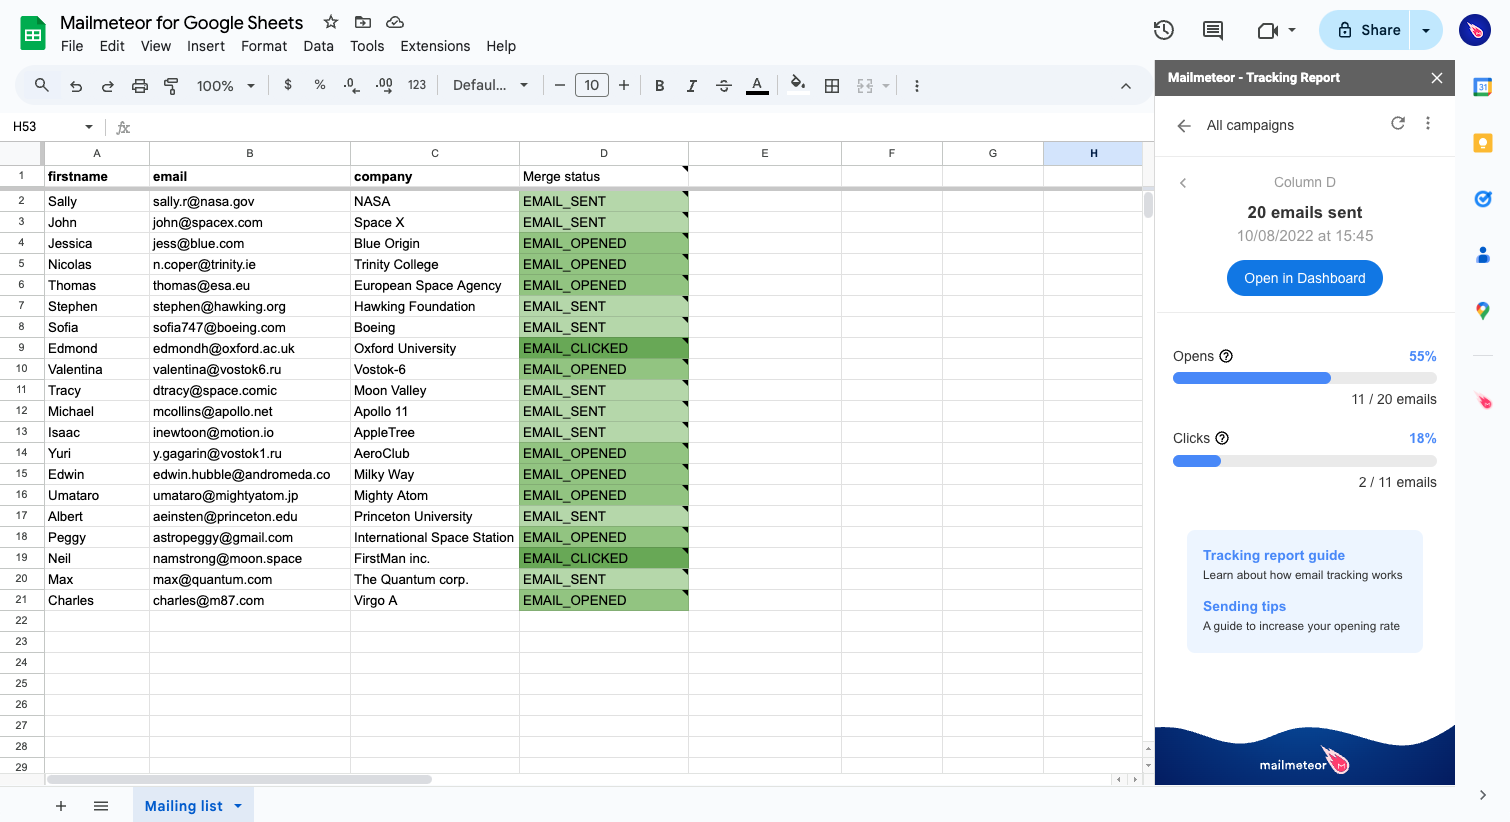1510x822 pixels.
Task: Toggle bold formatting
Action: tap(659, 86)
